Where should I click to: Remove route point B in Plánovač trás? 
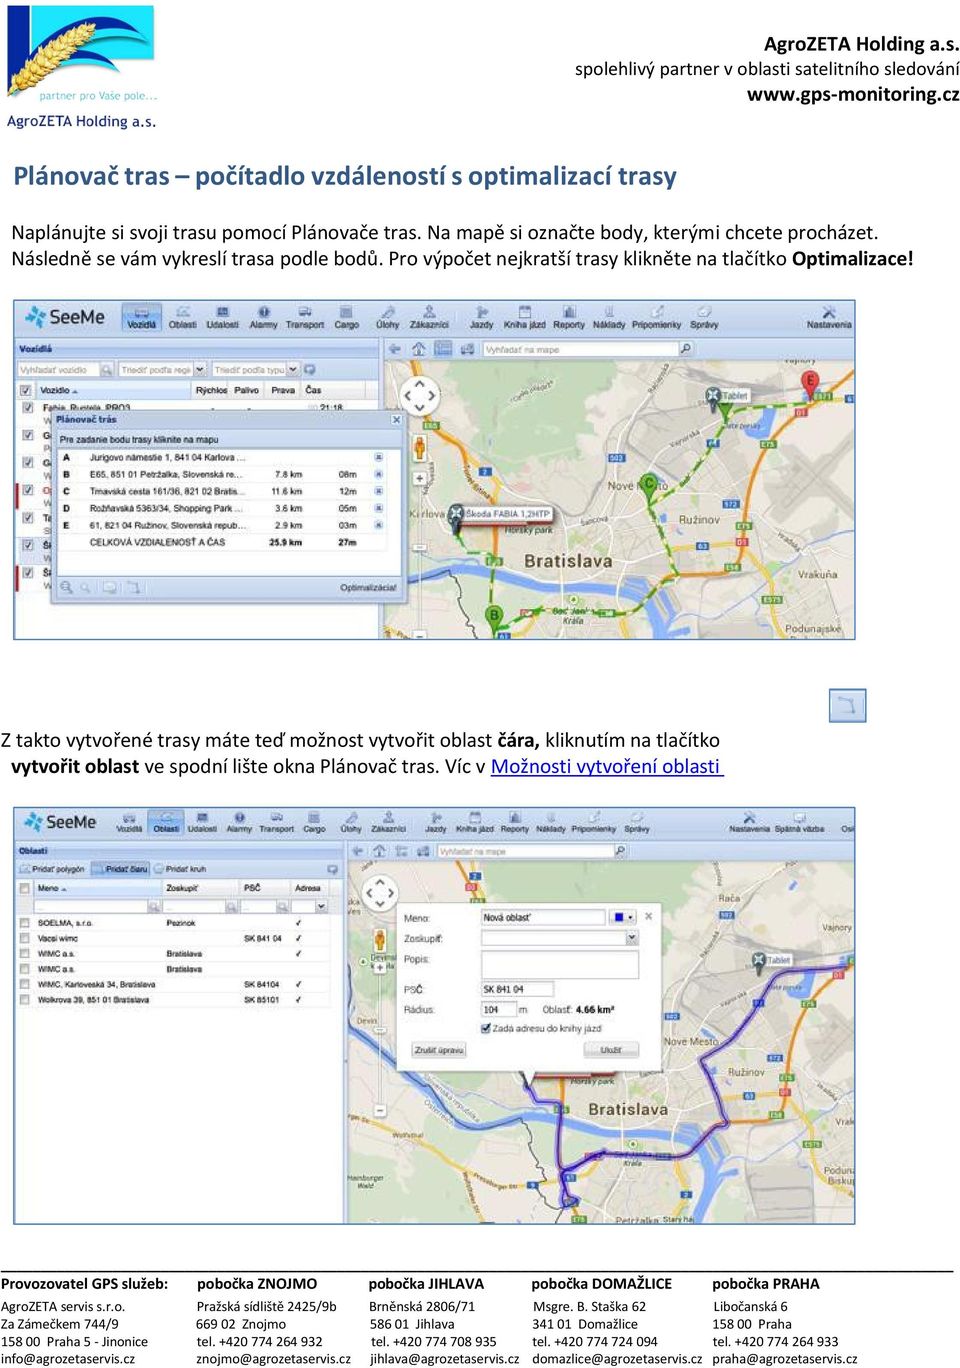coord(378,474)
